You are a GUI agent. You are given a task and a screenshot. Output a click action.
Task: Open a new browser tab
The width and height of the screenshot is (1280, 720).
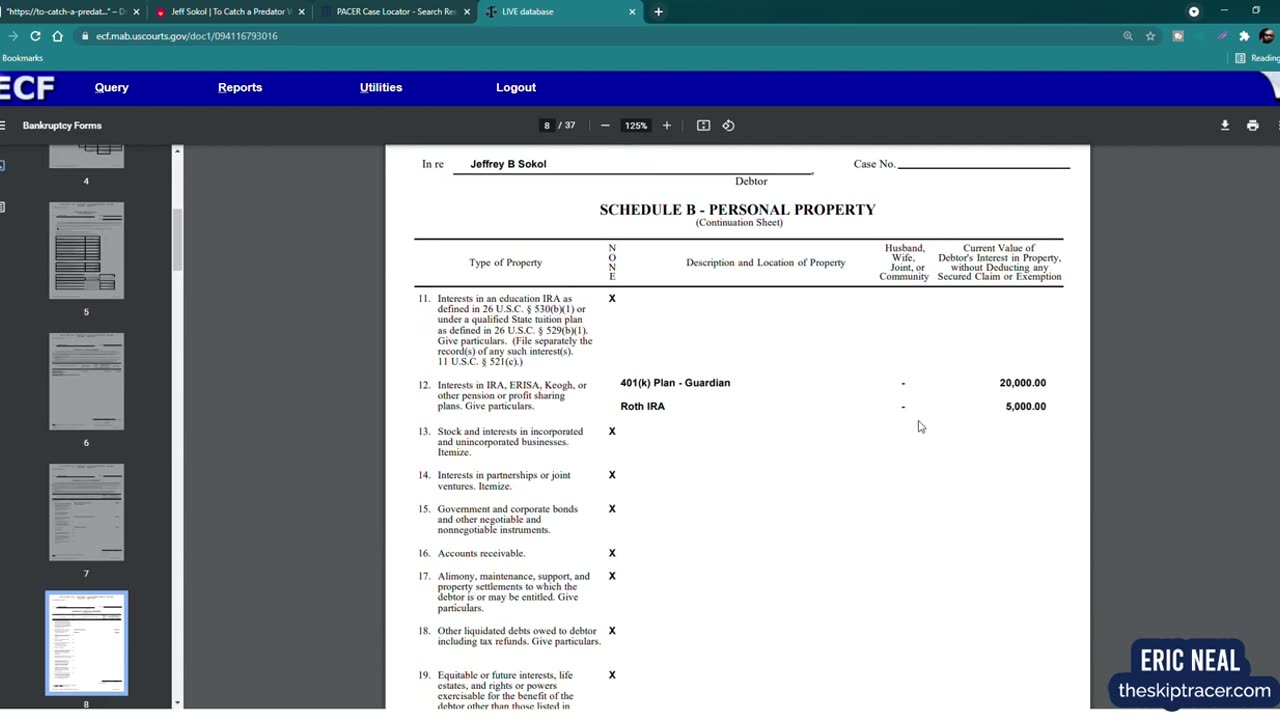point(658,12)
